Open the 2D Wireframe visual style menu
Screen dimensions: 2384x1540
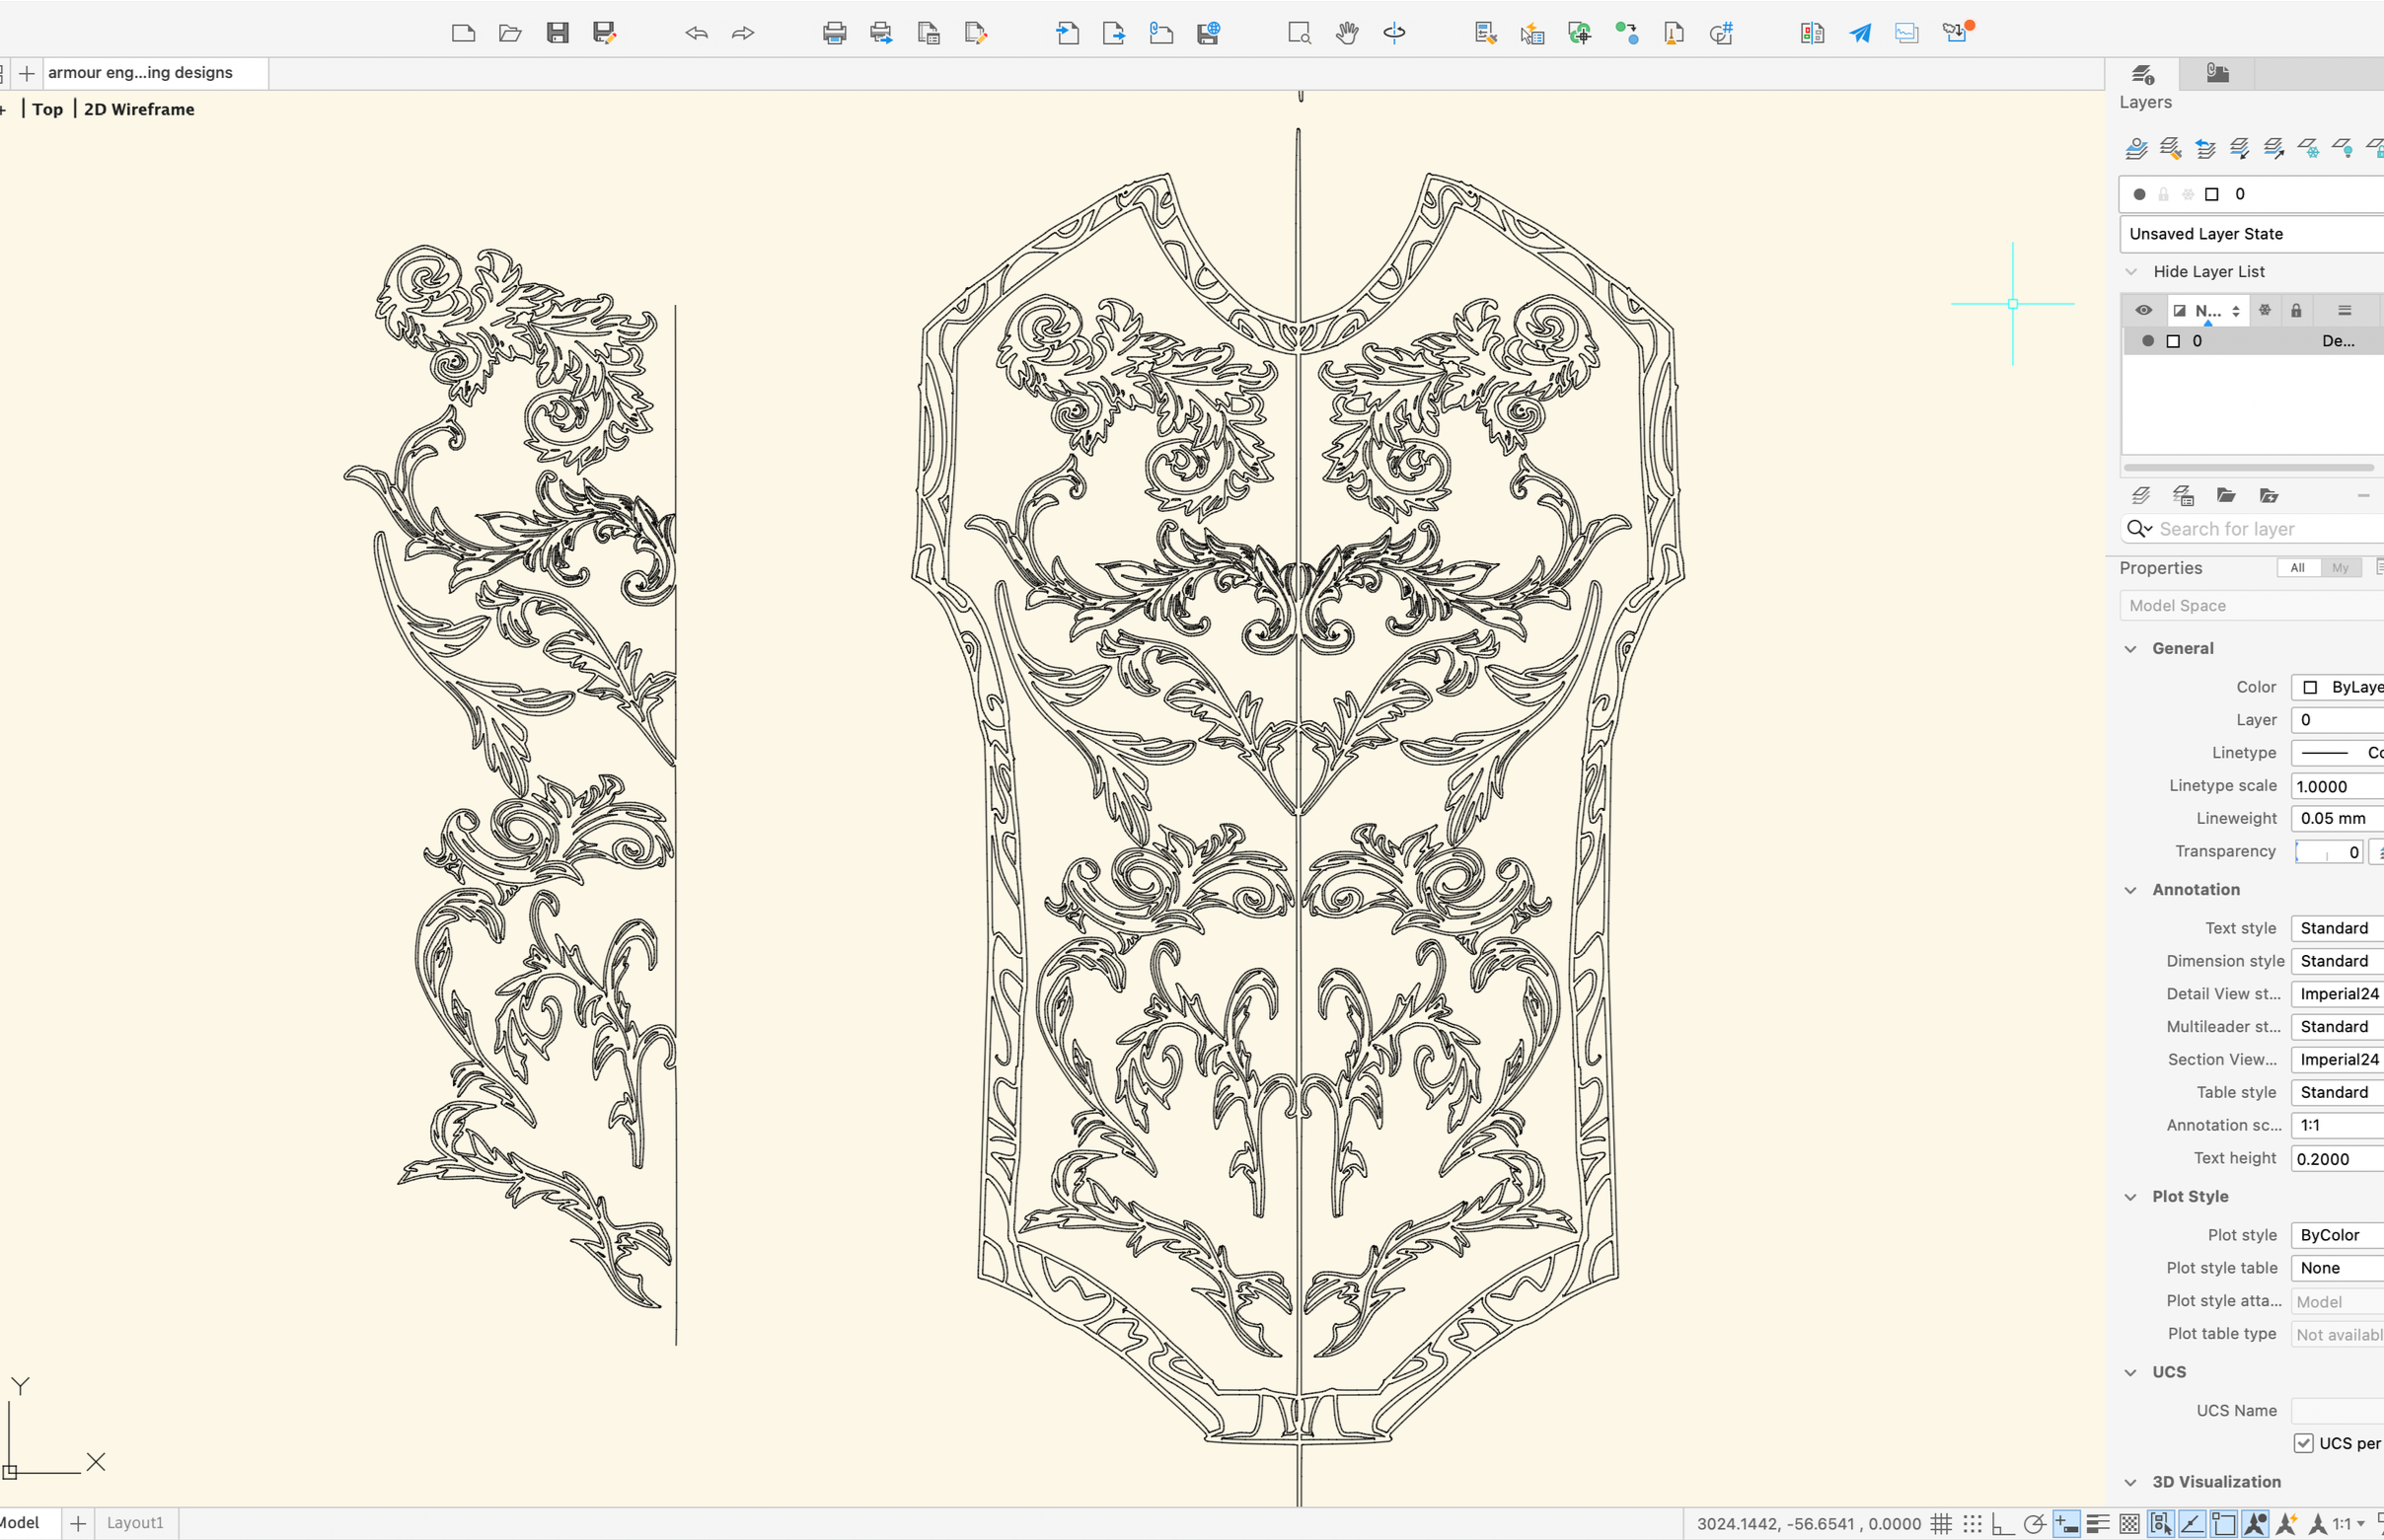(139, 109)
